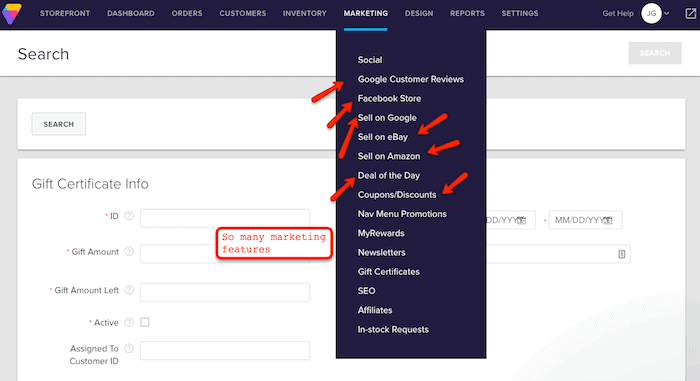The width and height of the screenshot is (700, 381).
Task: Choose In-stock Requests menu entry
Action: pos(393,329)
